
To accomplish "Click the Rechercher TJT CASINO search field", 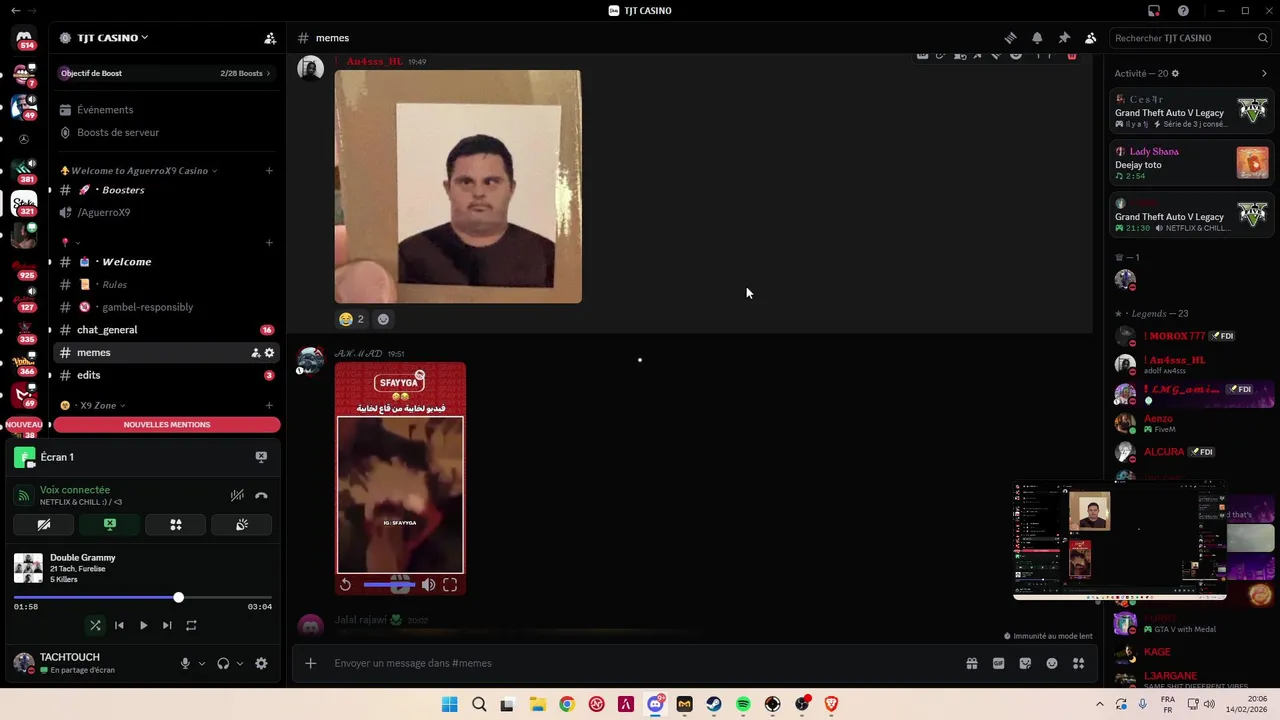I will (x=1190, y=38).
